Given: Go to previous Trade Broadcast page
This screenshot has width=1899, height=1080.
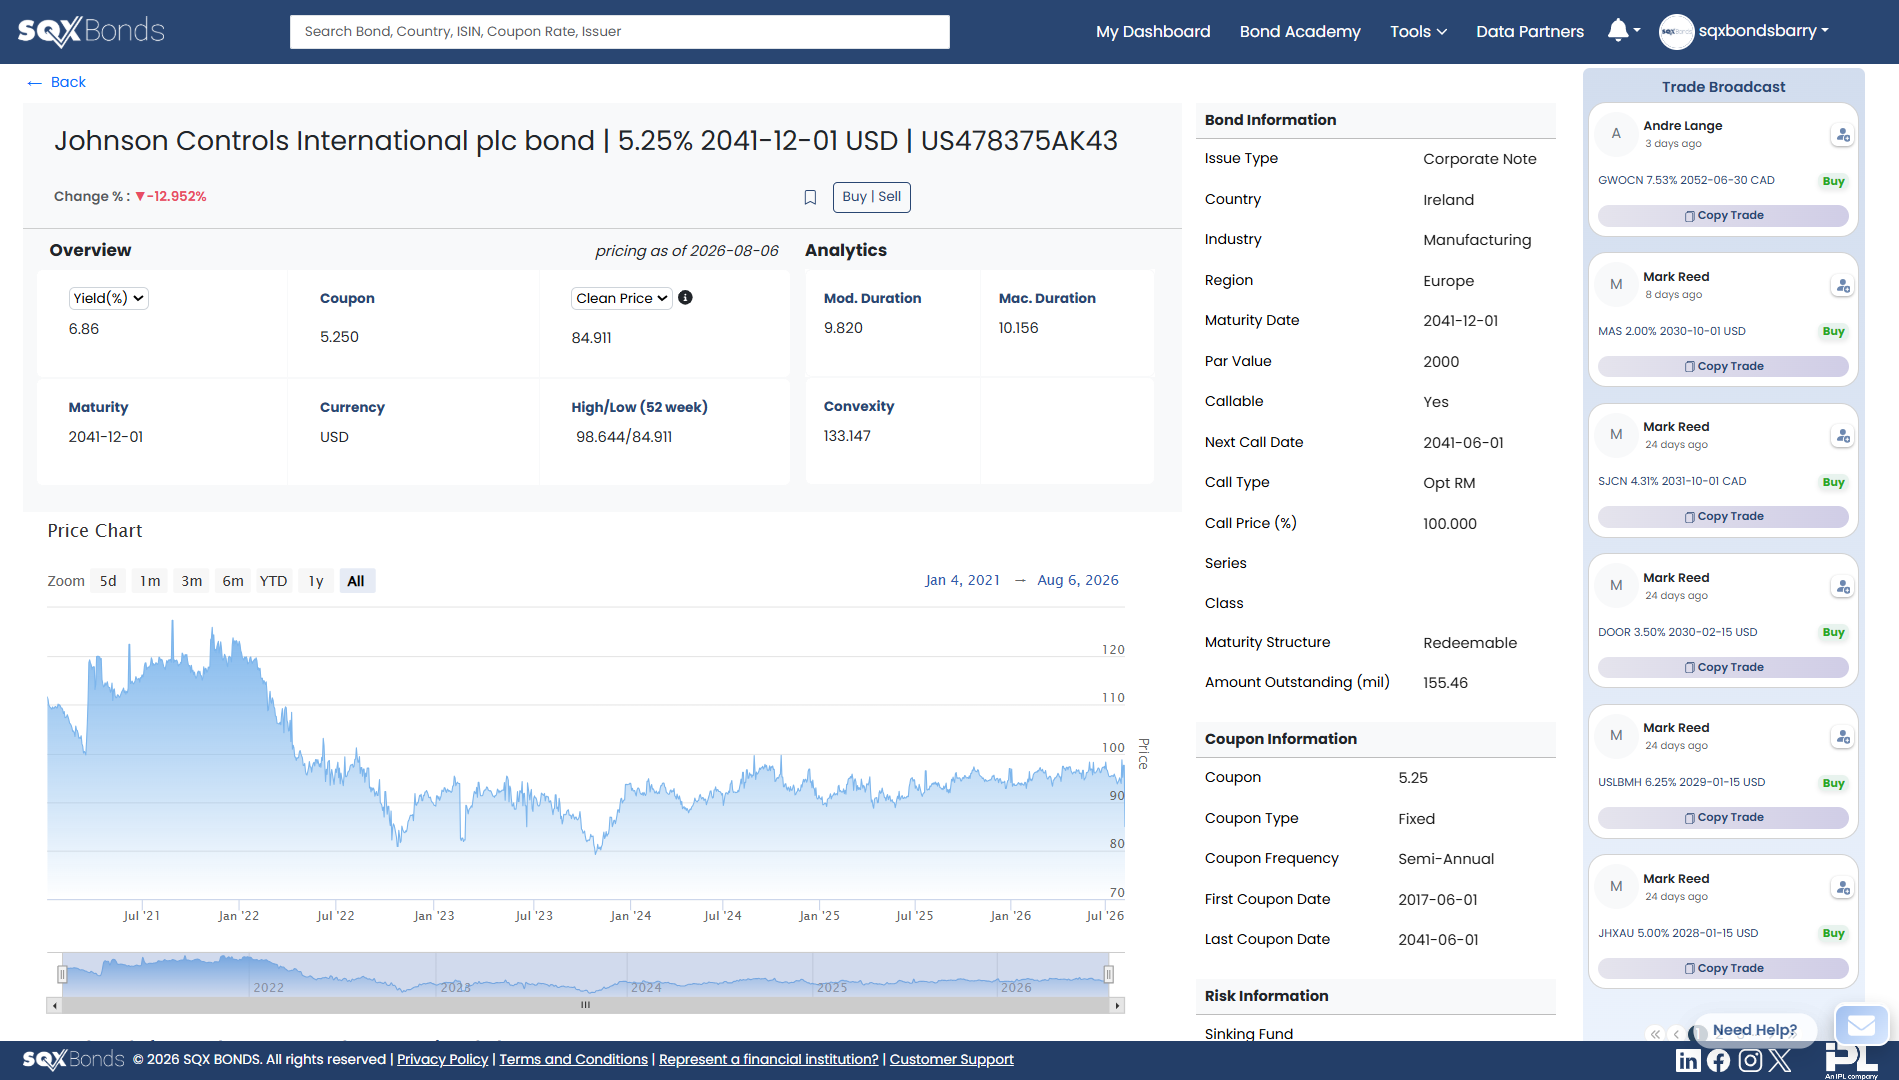Looking at the screenshot, I should point(1677,1034).
